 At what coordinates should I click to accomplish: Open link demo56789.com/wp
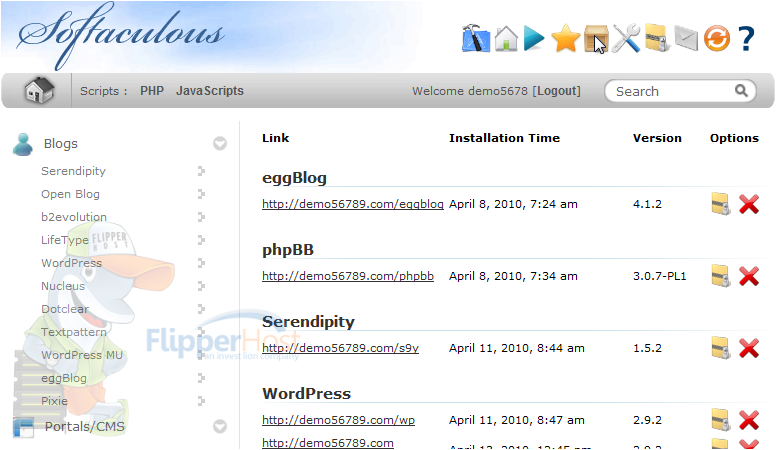click(338, 420)
